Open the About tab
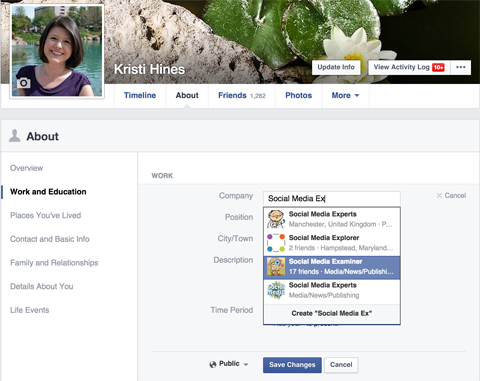This screenshot has width=480, height=381. 187,96
